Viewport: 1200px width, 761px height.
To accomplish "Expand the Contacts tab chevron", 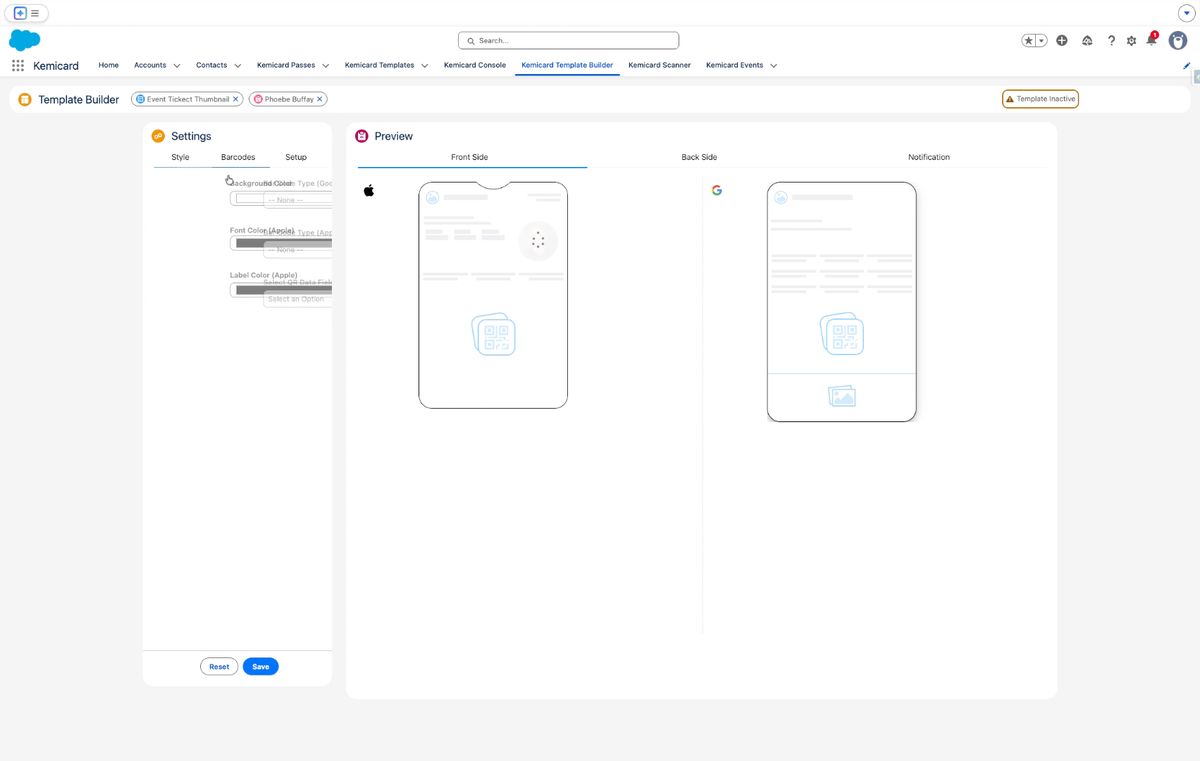I will (238, 65).
